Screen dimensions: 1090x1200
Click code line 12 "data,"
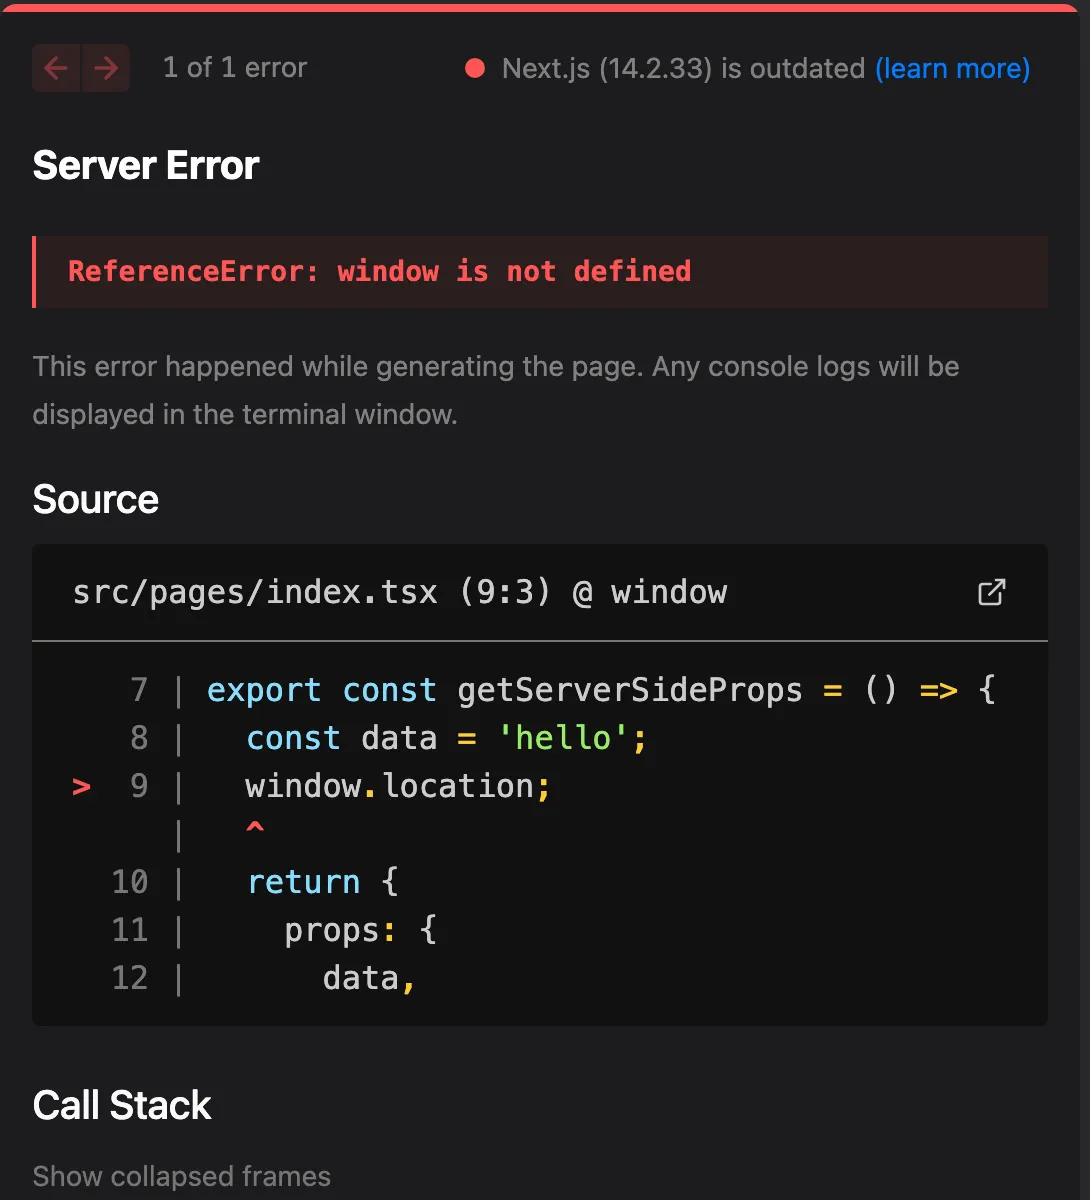pyautogui.click(x=369, y=978)
